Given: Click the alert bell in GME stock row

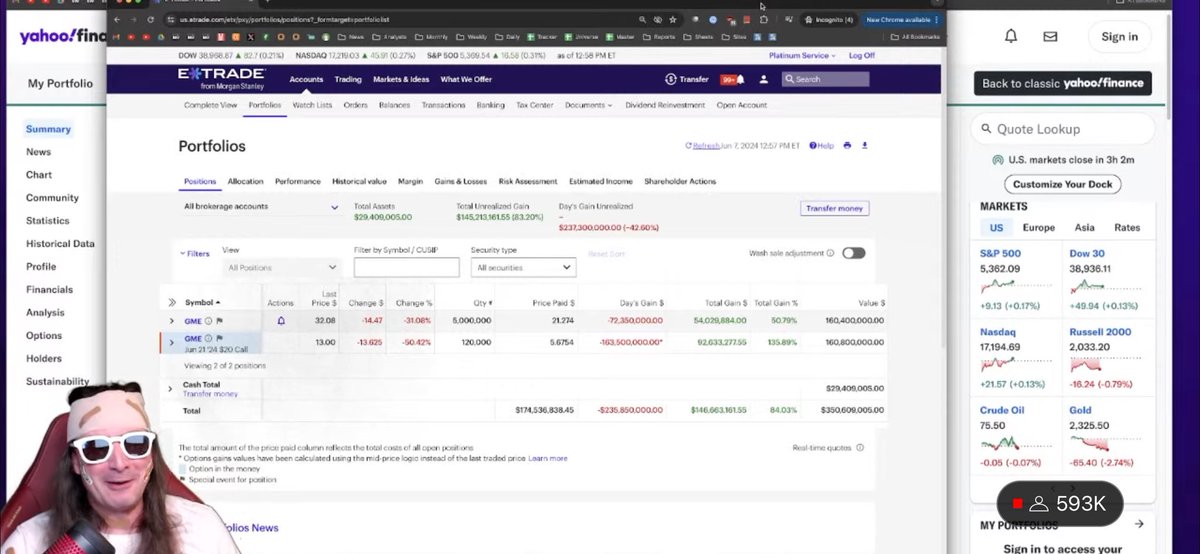Looking at the screenshot, I should 281,320.
